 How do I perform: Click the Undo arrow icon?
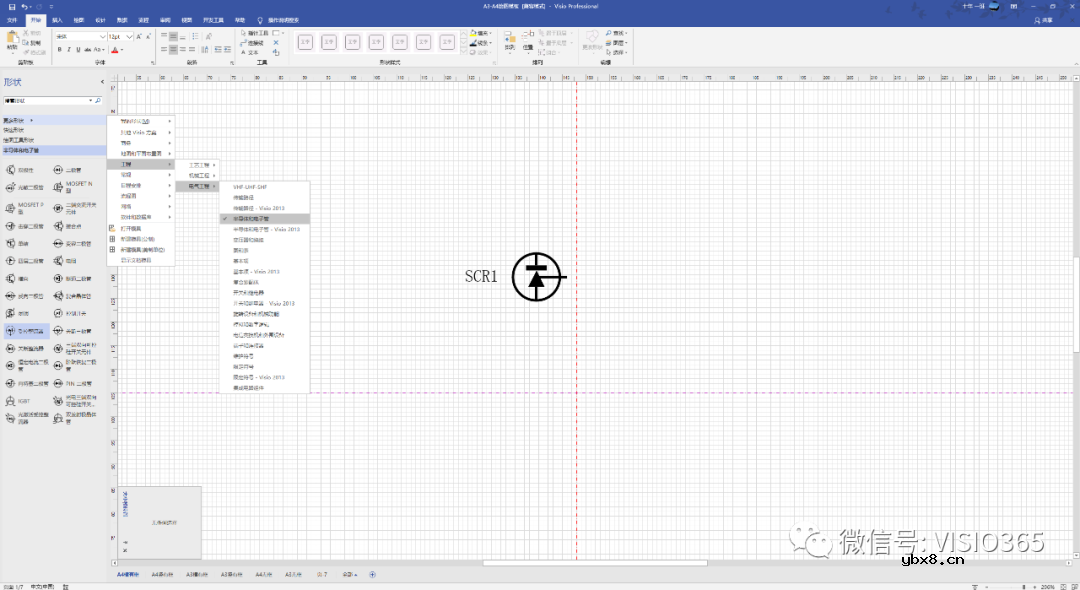pos(26,7)
